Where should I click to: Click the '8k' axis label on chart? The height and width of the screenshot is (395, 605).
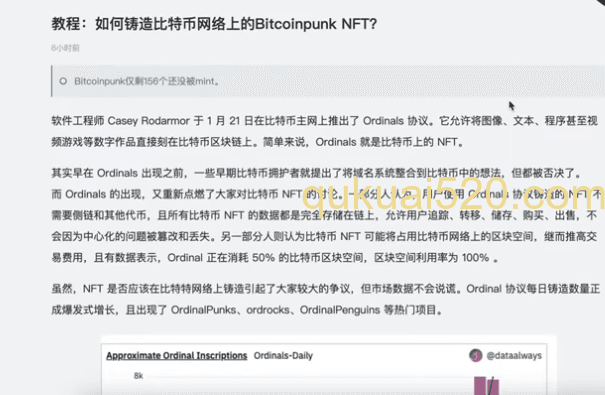point(139,376)
